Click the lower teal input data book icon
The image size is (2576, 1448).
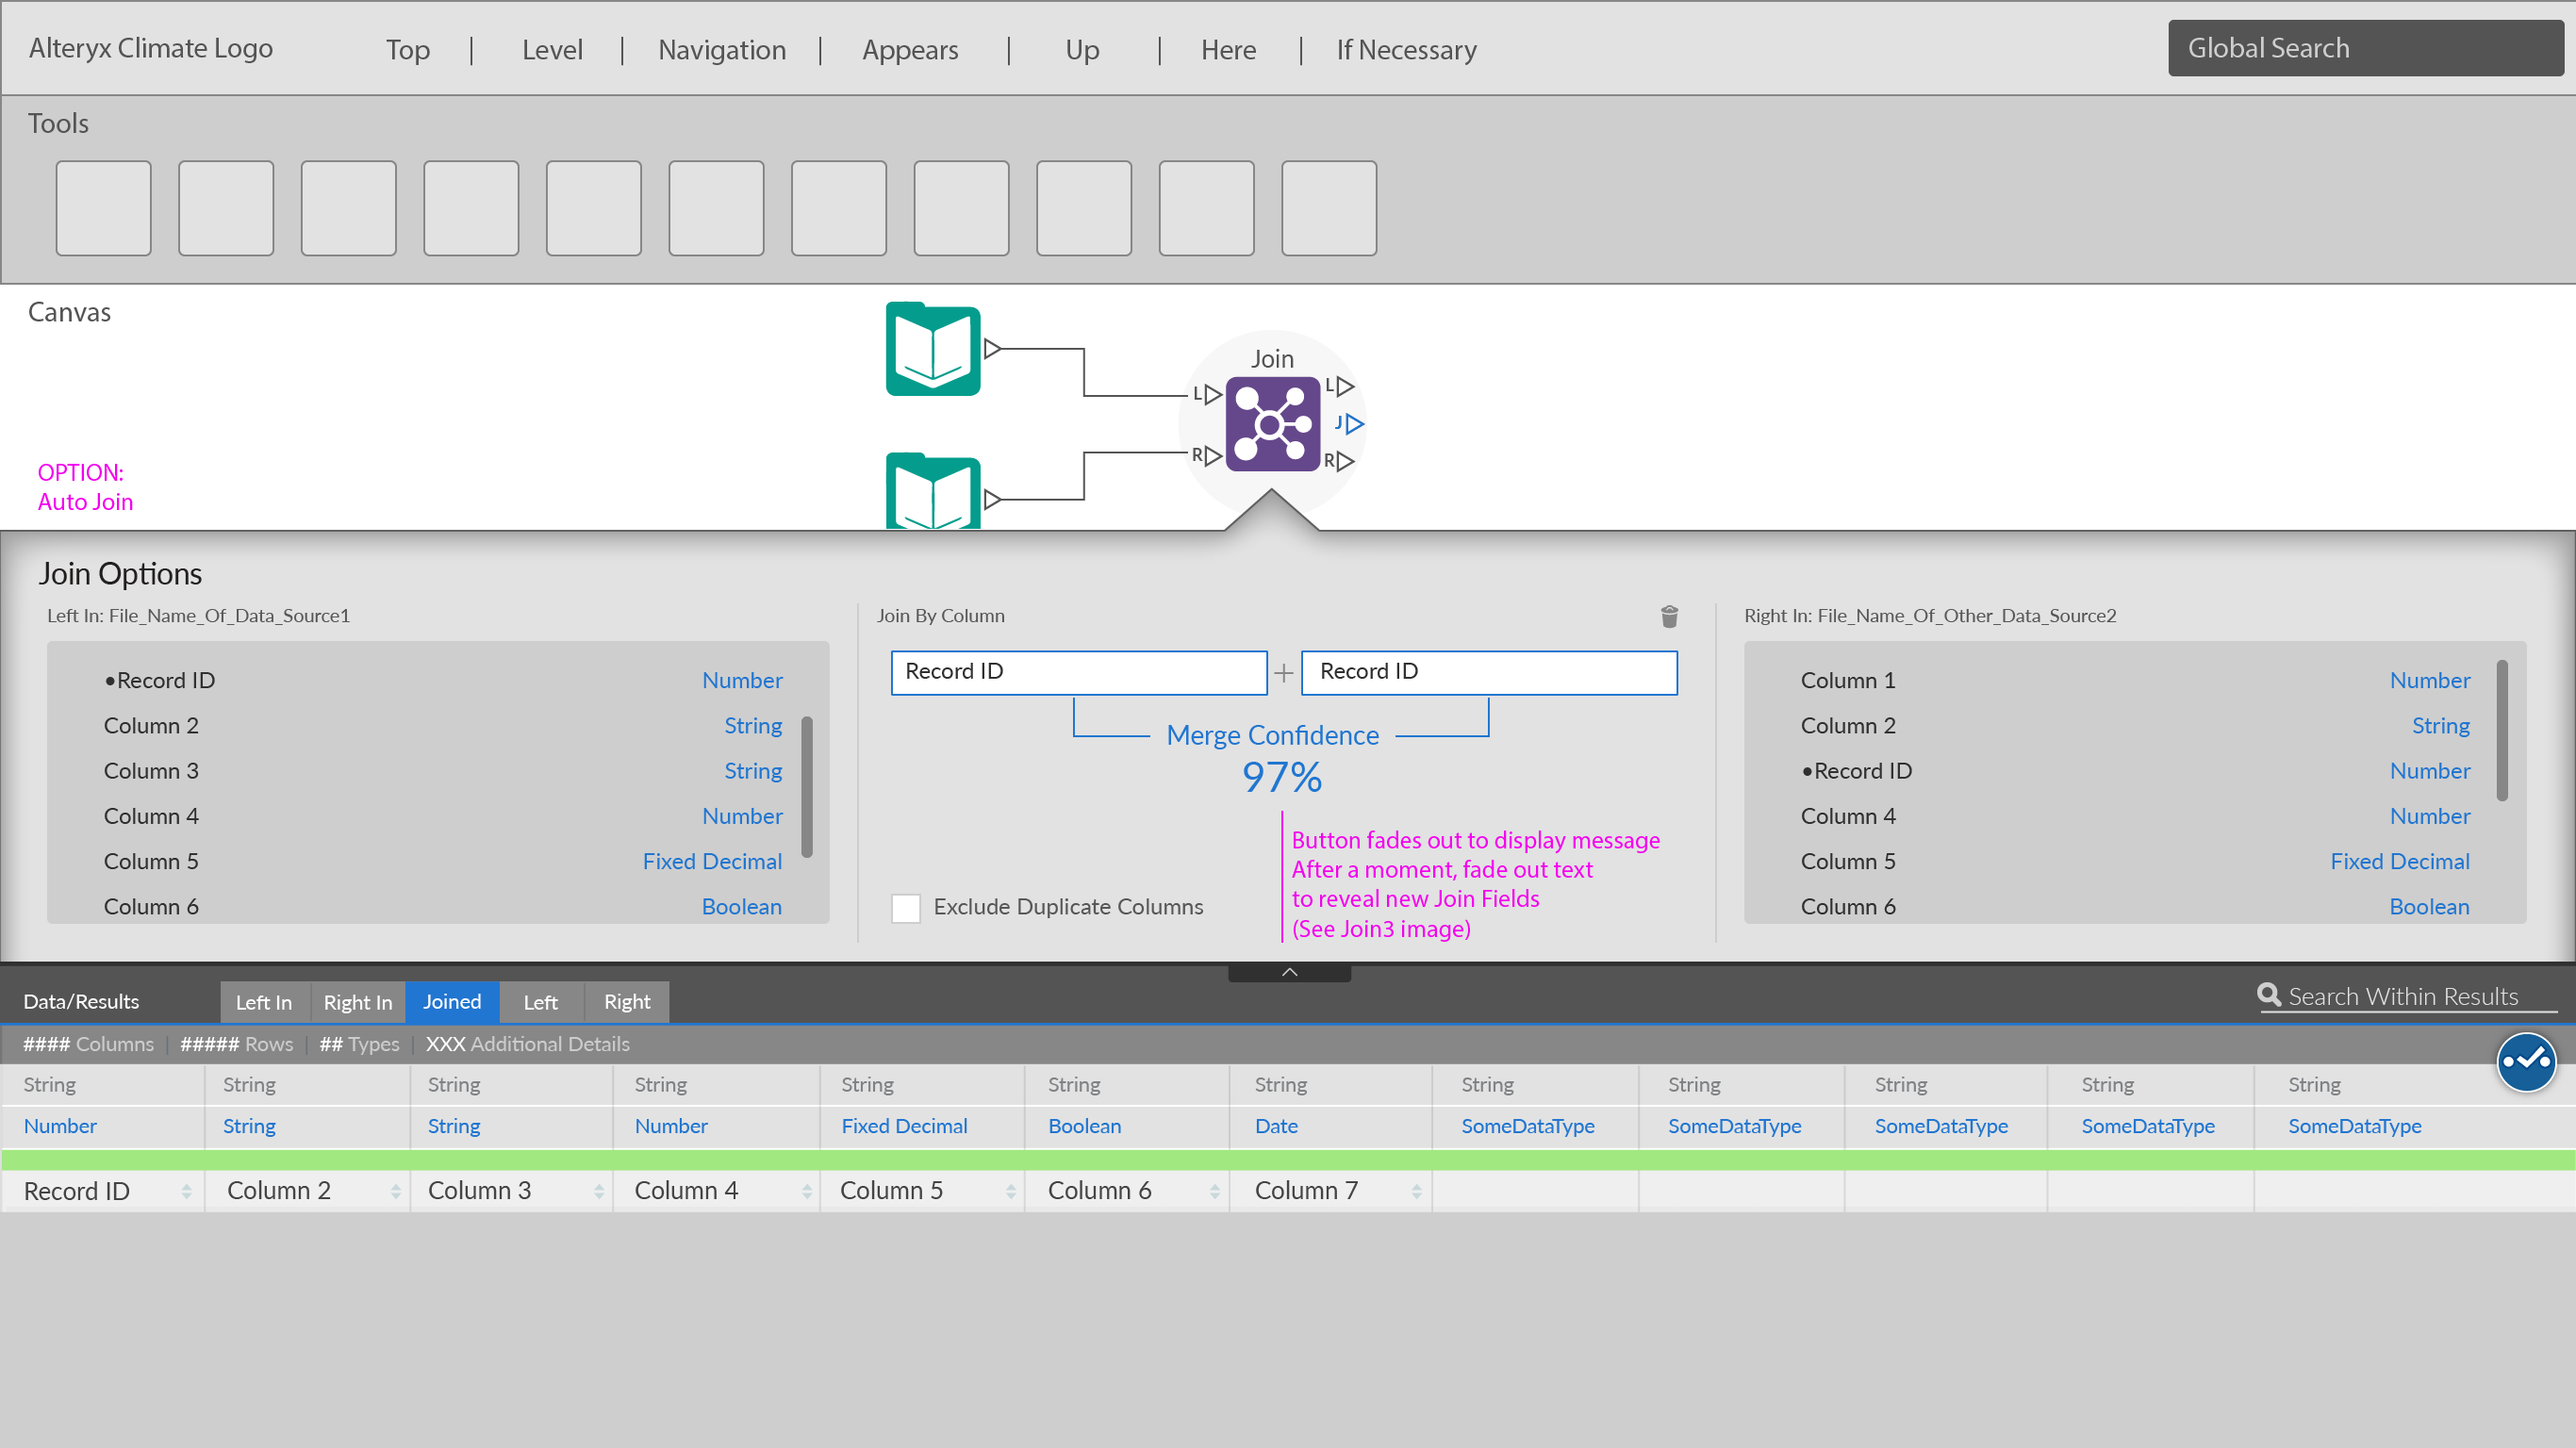pyautogui.click(x=932, y=491)
